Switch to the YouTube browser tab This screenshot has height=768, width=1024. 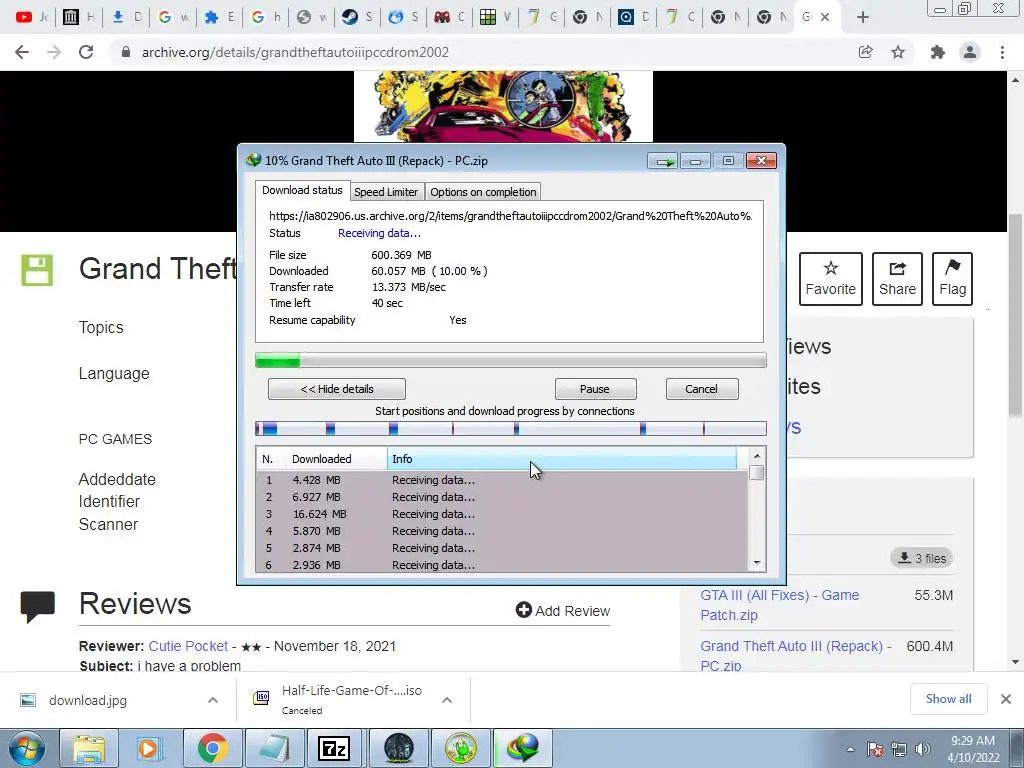click(x=31, y=17)
